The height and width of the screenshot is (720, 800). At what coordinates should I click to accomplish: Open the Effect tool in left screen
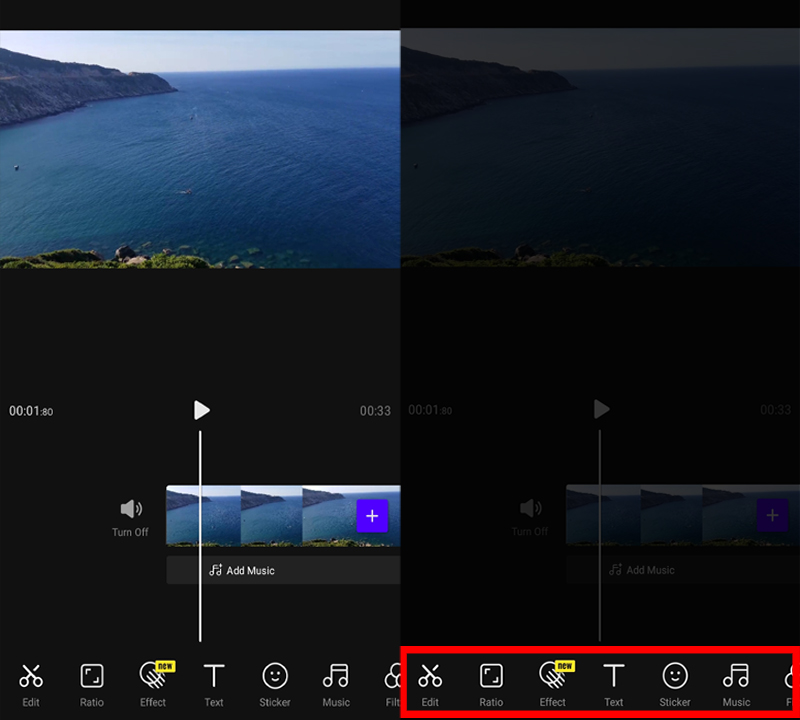click(154, 685)
